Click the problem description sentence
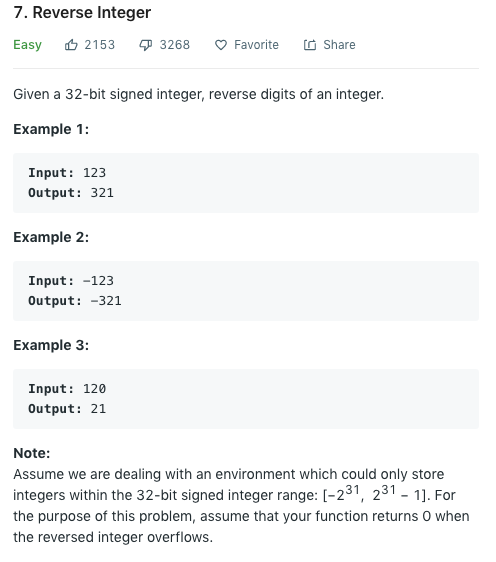This screenshot has width=496, height=562. click(199, 94)
